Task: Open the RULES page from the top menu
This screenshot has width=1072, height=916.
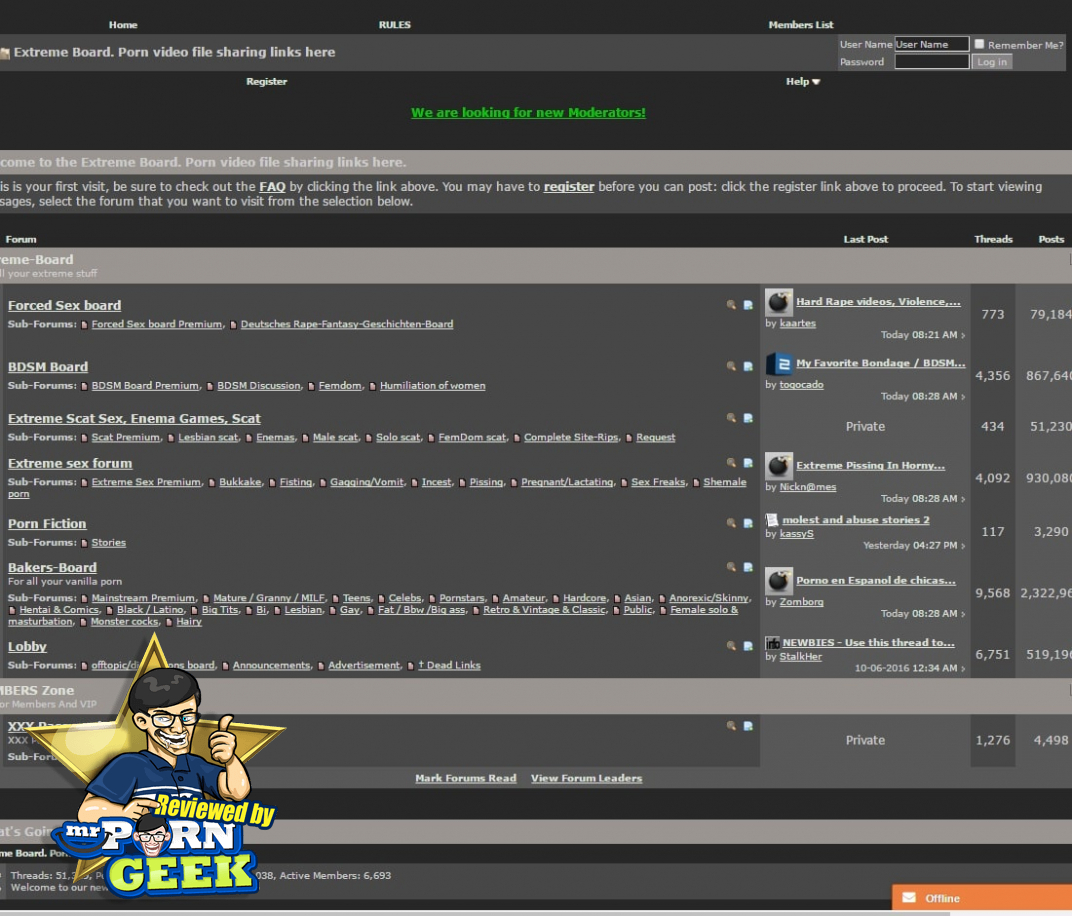Action: point(394,25)
